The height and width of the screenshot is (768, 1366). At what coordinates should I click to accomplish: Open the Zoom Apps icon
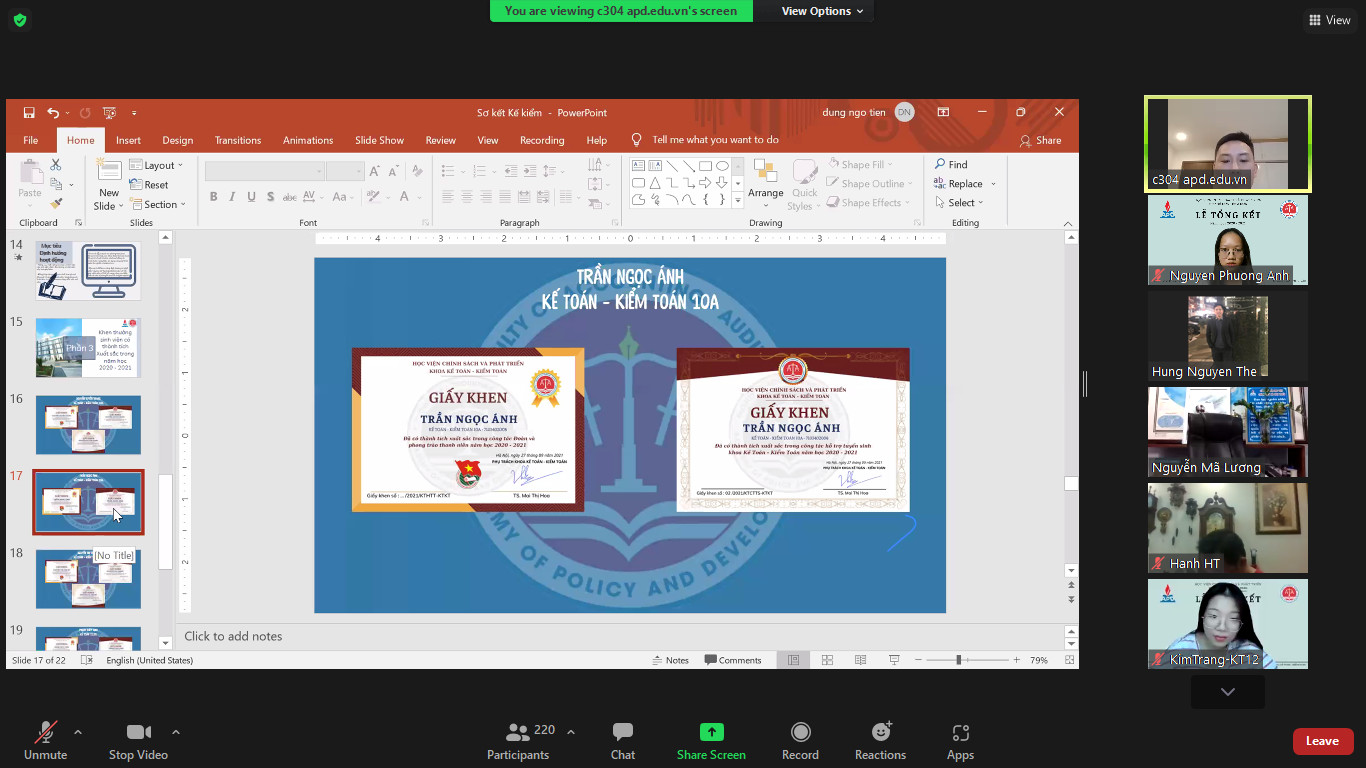tap(960, 733)
